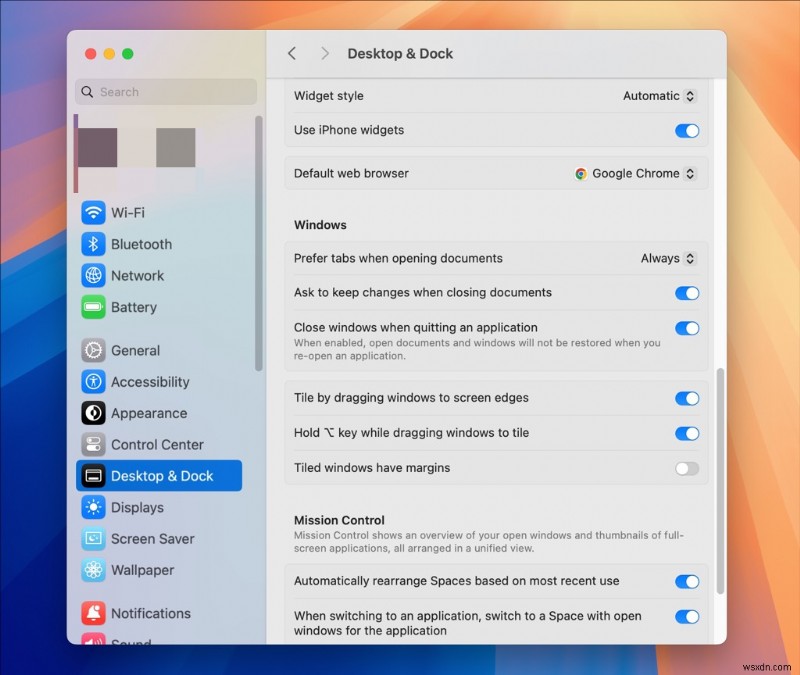Open Notifications settings
The height and width of the screenshot is (675, 800).
159,613
